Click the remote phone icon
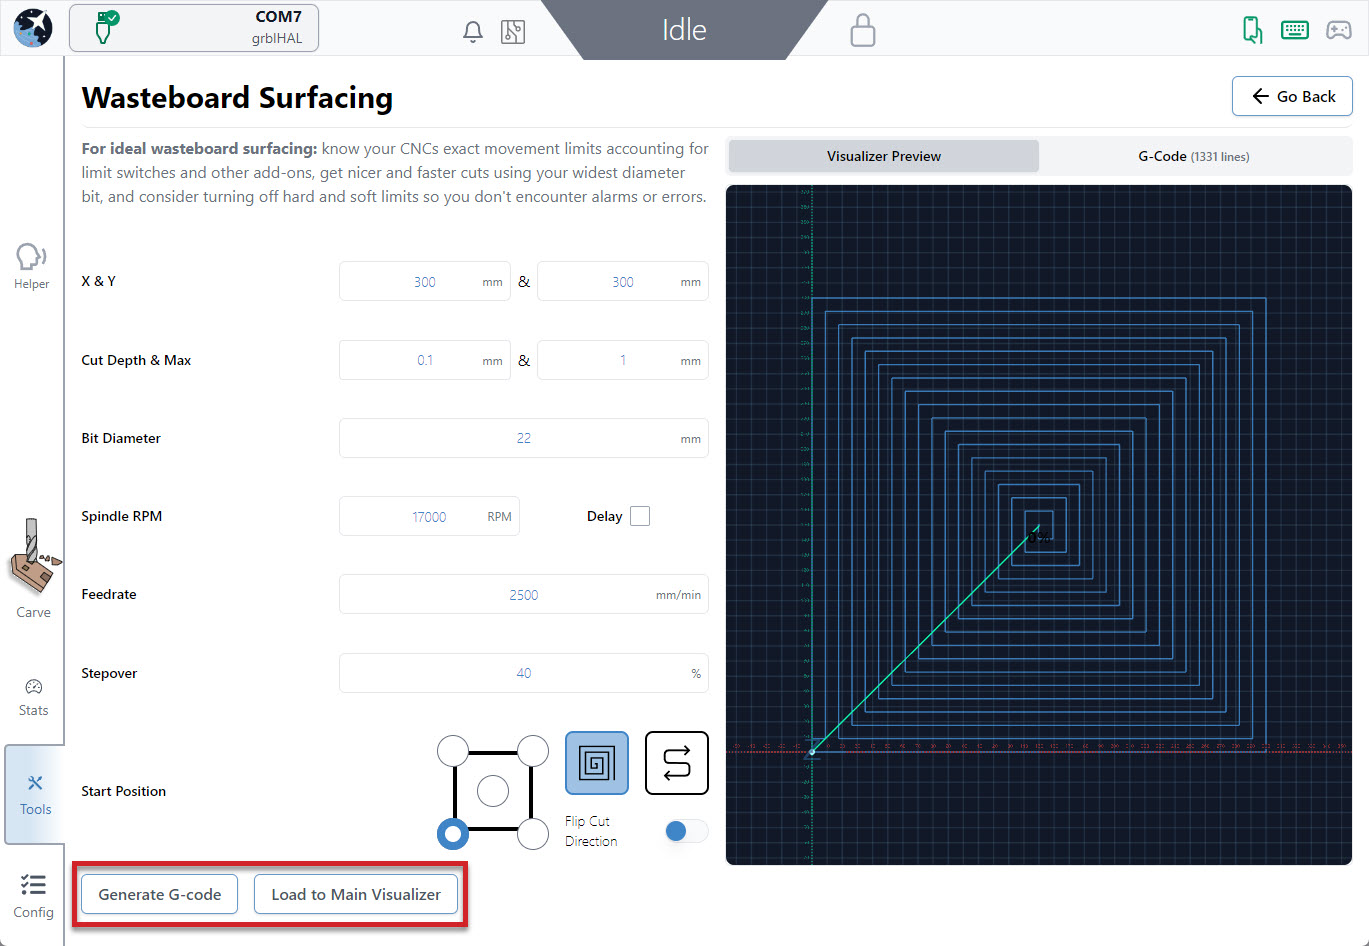 (1251, 30)
